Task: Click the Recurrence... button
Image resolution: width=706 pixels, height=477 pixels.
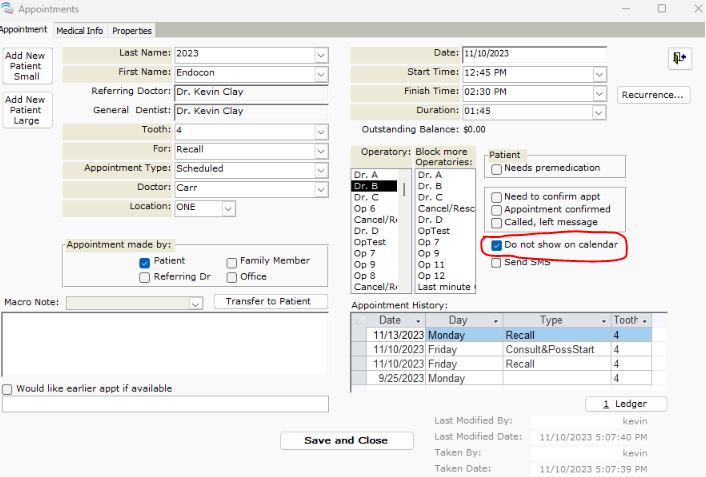Action: [653, 95]
